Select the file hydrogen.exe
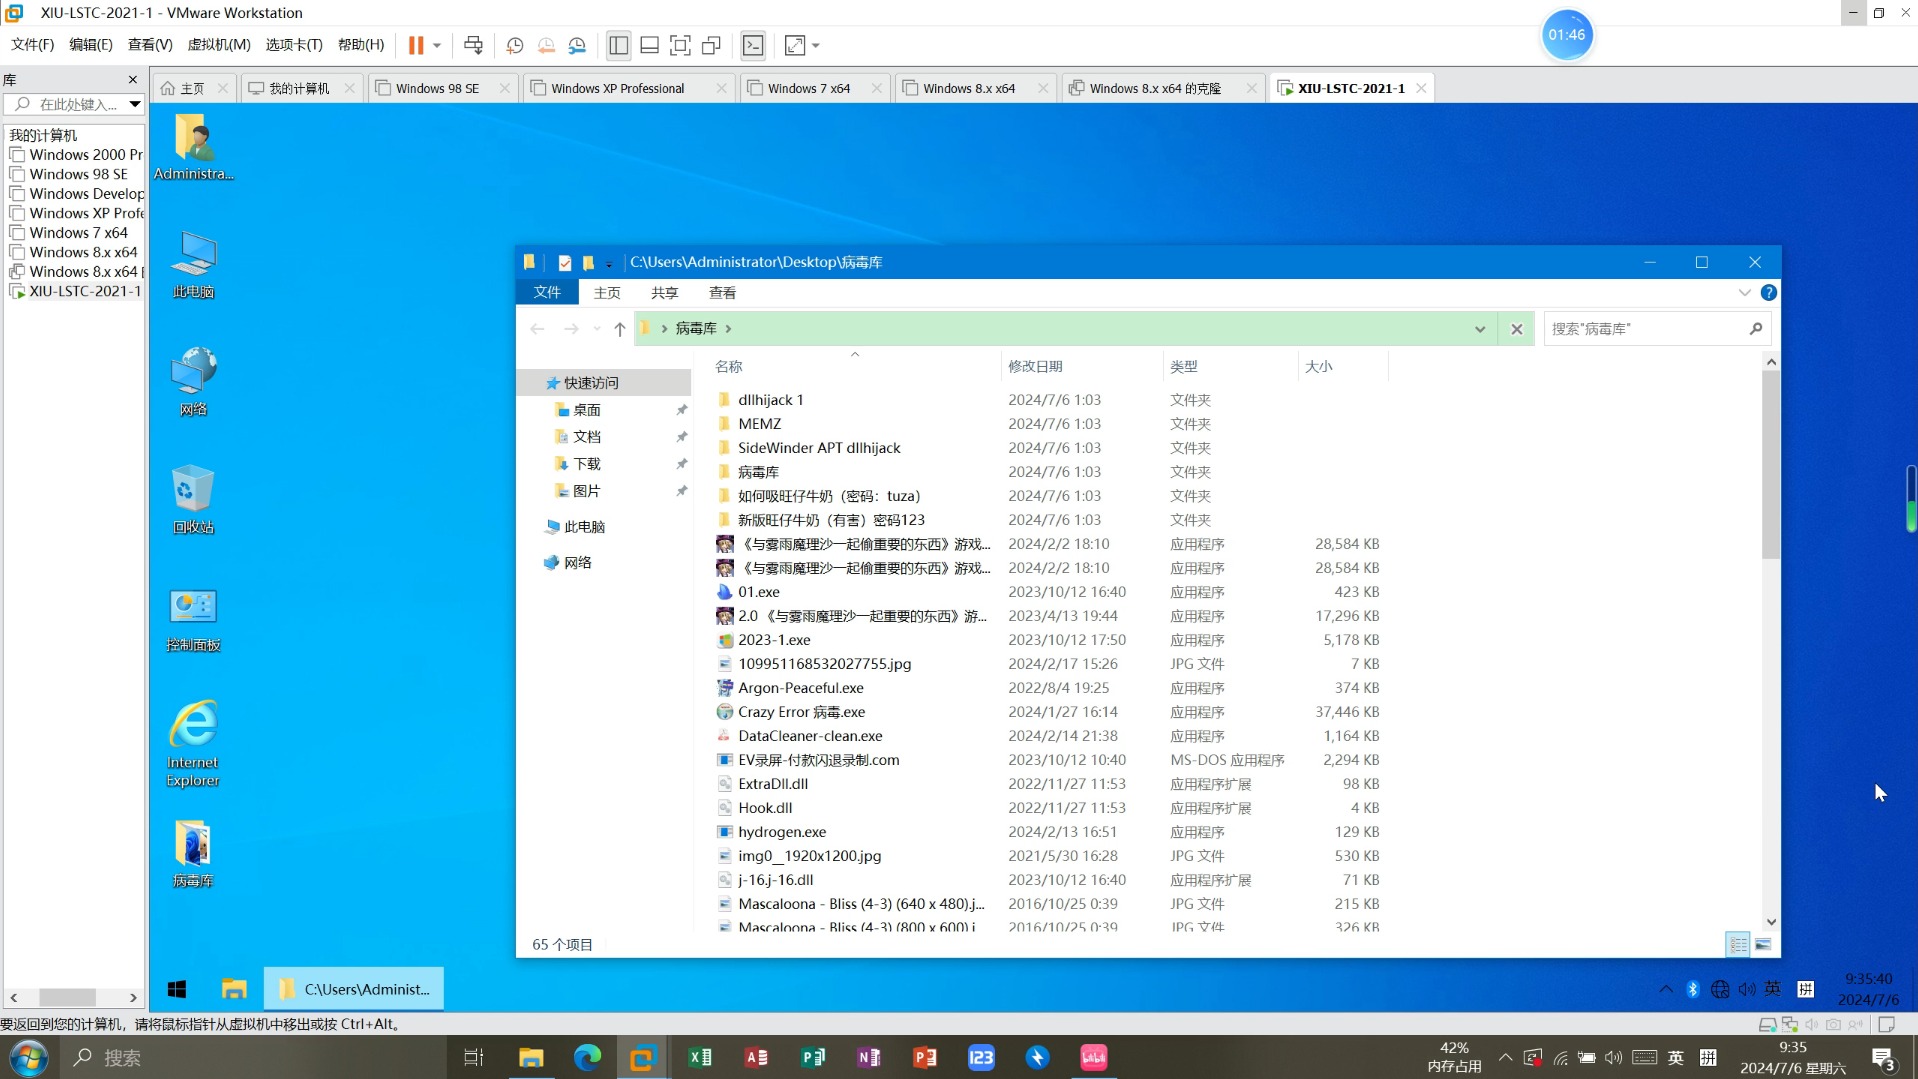The image size is (1918, 1079). click(x=782, y=831)
